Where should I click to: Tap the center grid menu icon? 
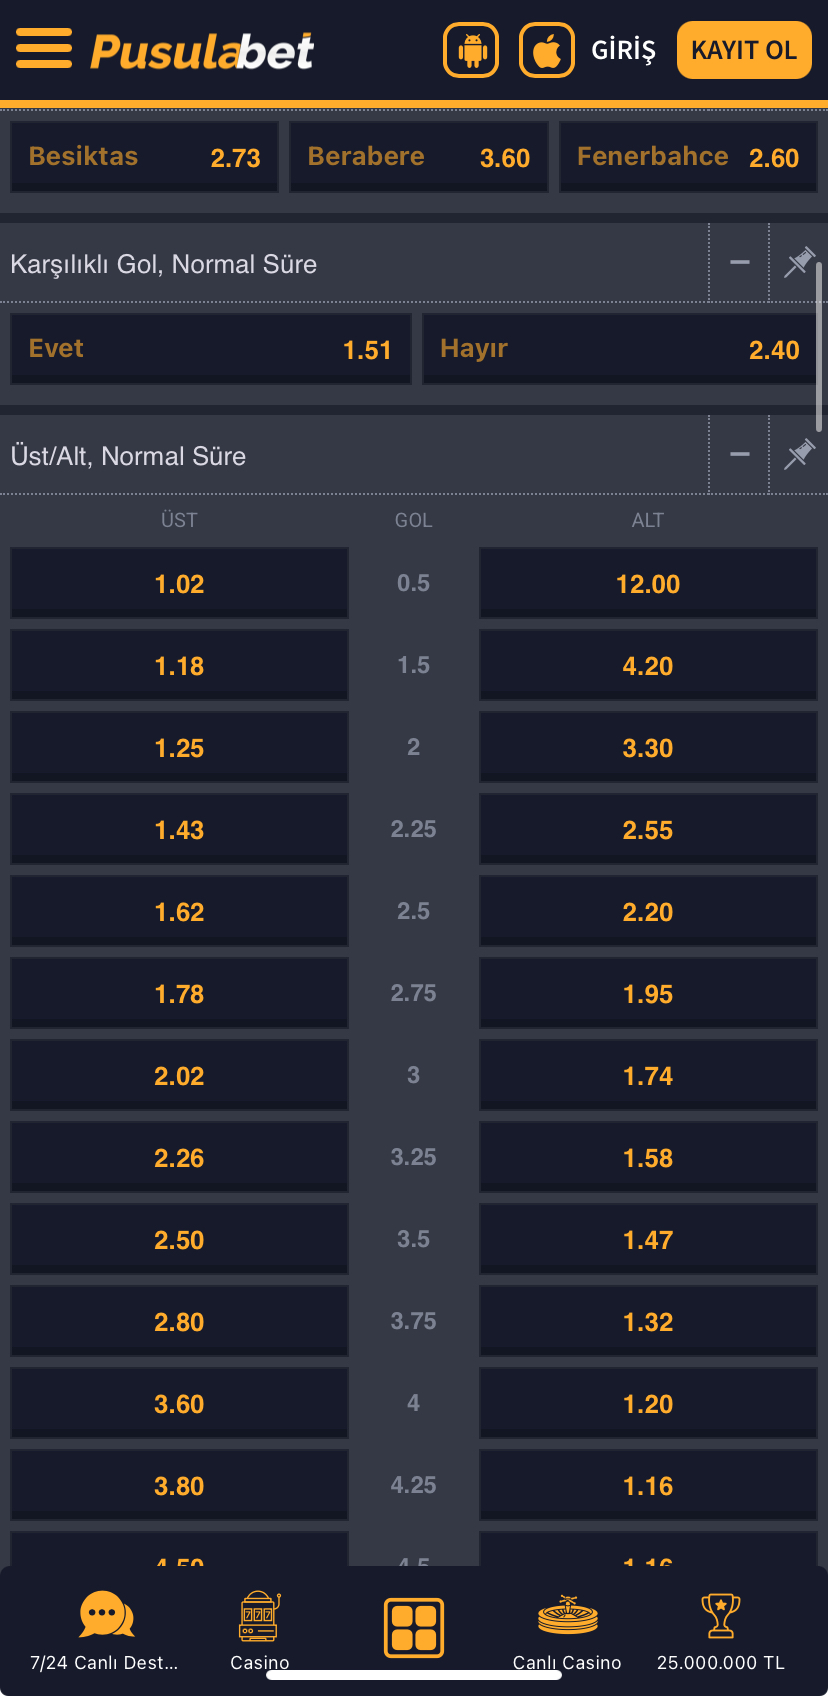tap(414, 1627)
